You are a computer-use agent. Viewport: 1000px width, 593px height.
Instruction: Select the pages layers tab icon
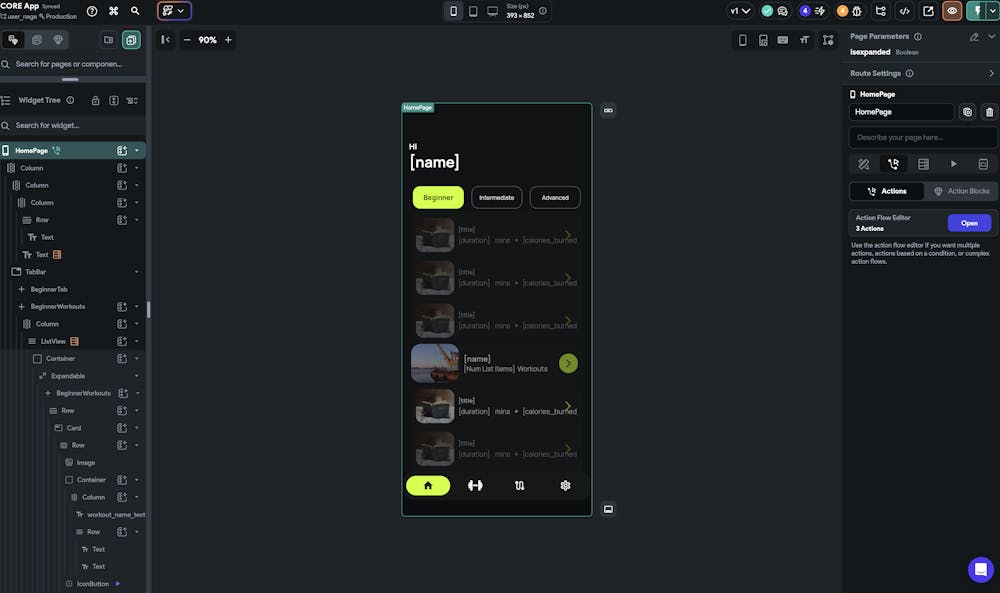coord(37,40)
